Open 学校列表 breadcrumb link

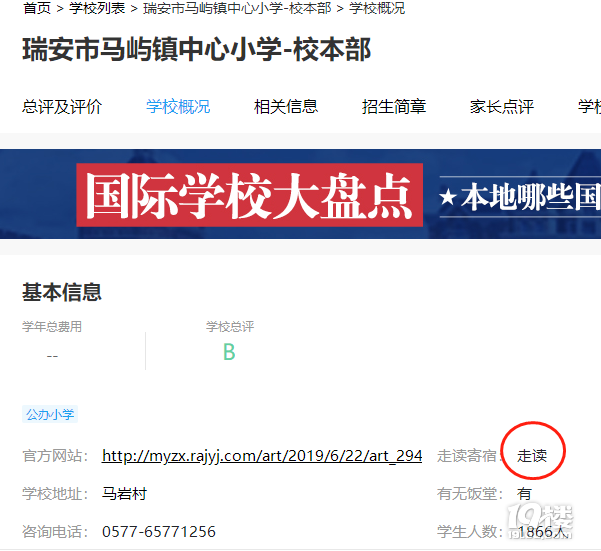click(97, 8)
